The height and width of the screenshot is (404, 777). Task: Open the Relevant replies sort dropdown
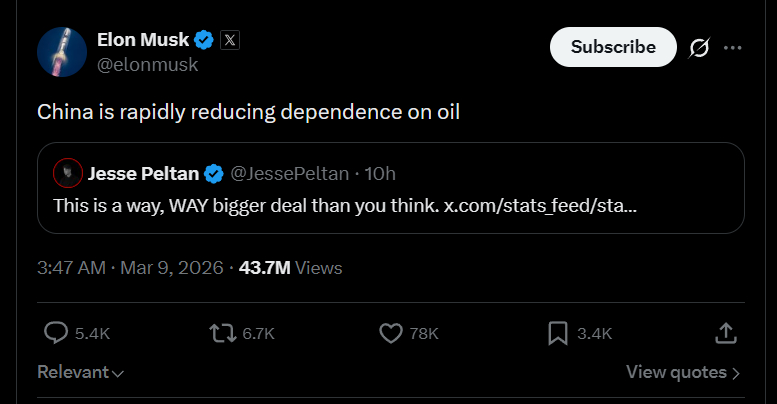pyautogui.click(x=80, y=372)
